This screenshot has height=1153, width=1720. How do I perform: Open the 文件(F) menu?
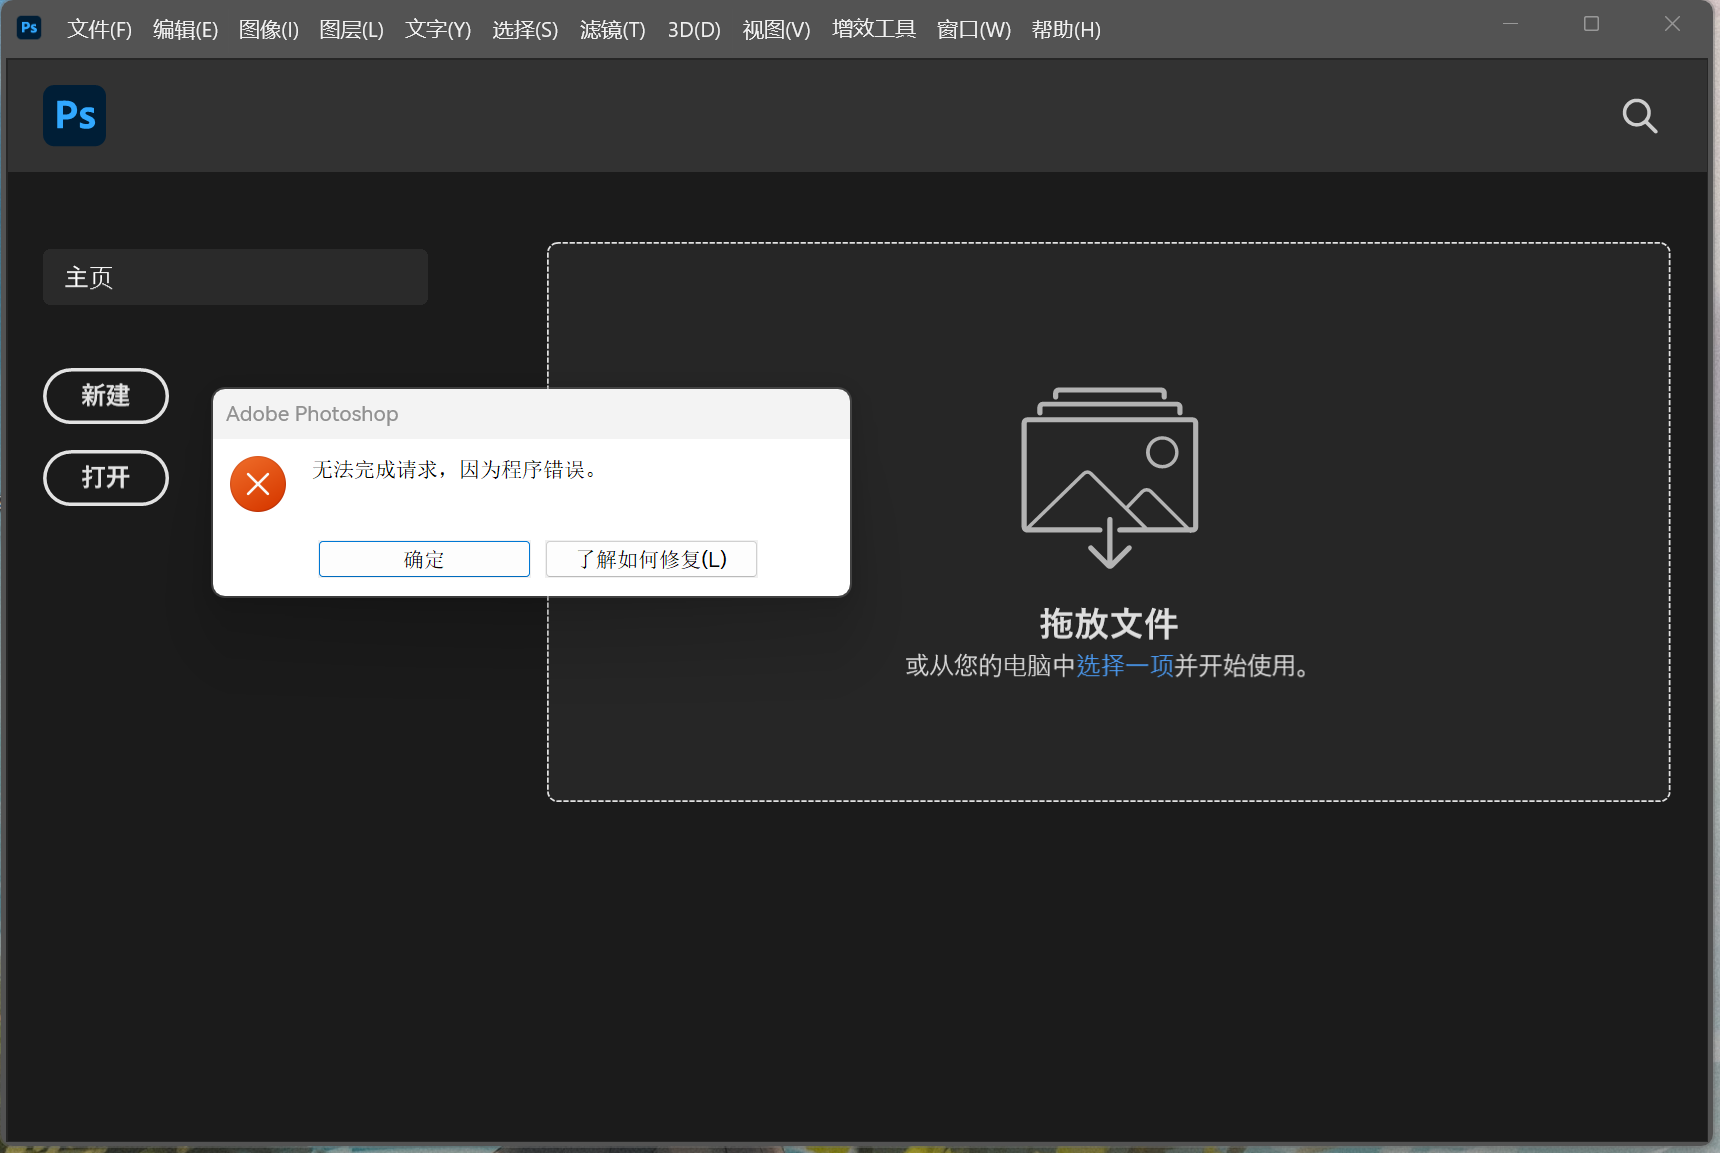pyautogui.click(x=99, y=30)
